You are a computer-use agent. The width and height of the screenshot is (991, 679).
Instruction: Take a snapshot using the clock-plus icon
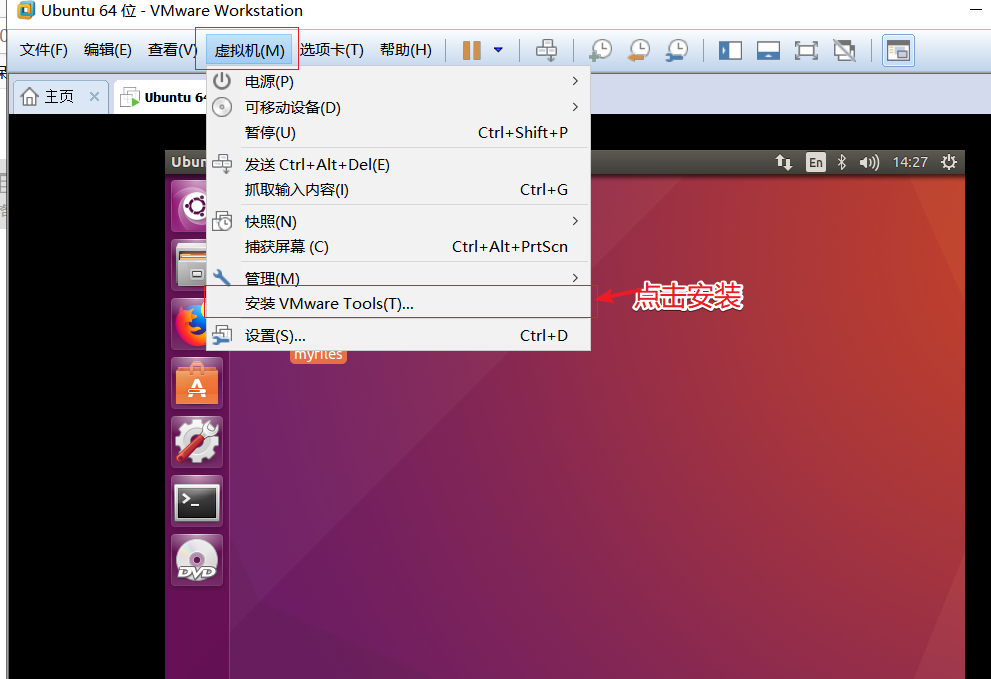(600, 50)
